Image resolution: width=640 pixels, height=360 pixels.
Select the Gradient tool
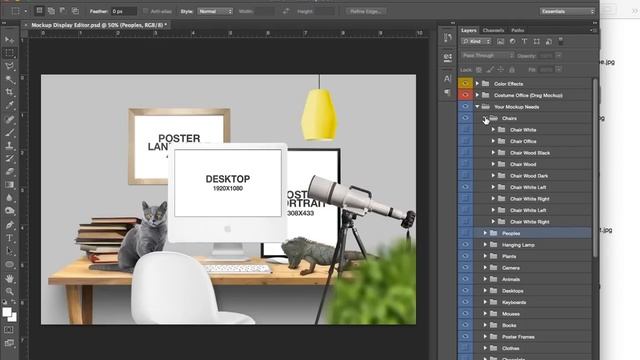pos(9,184)
